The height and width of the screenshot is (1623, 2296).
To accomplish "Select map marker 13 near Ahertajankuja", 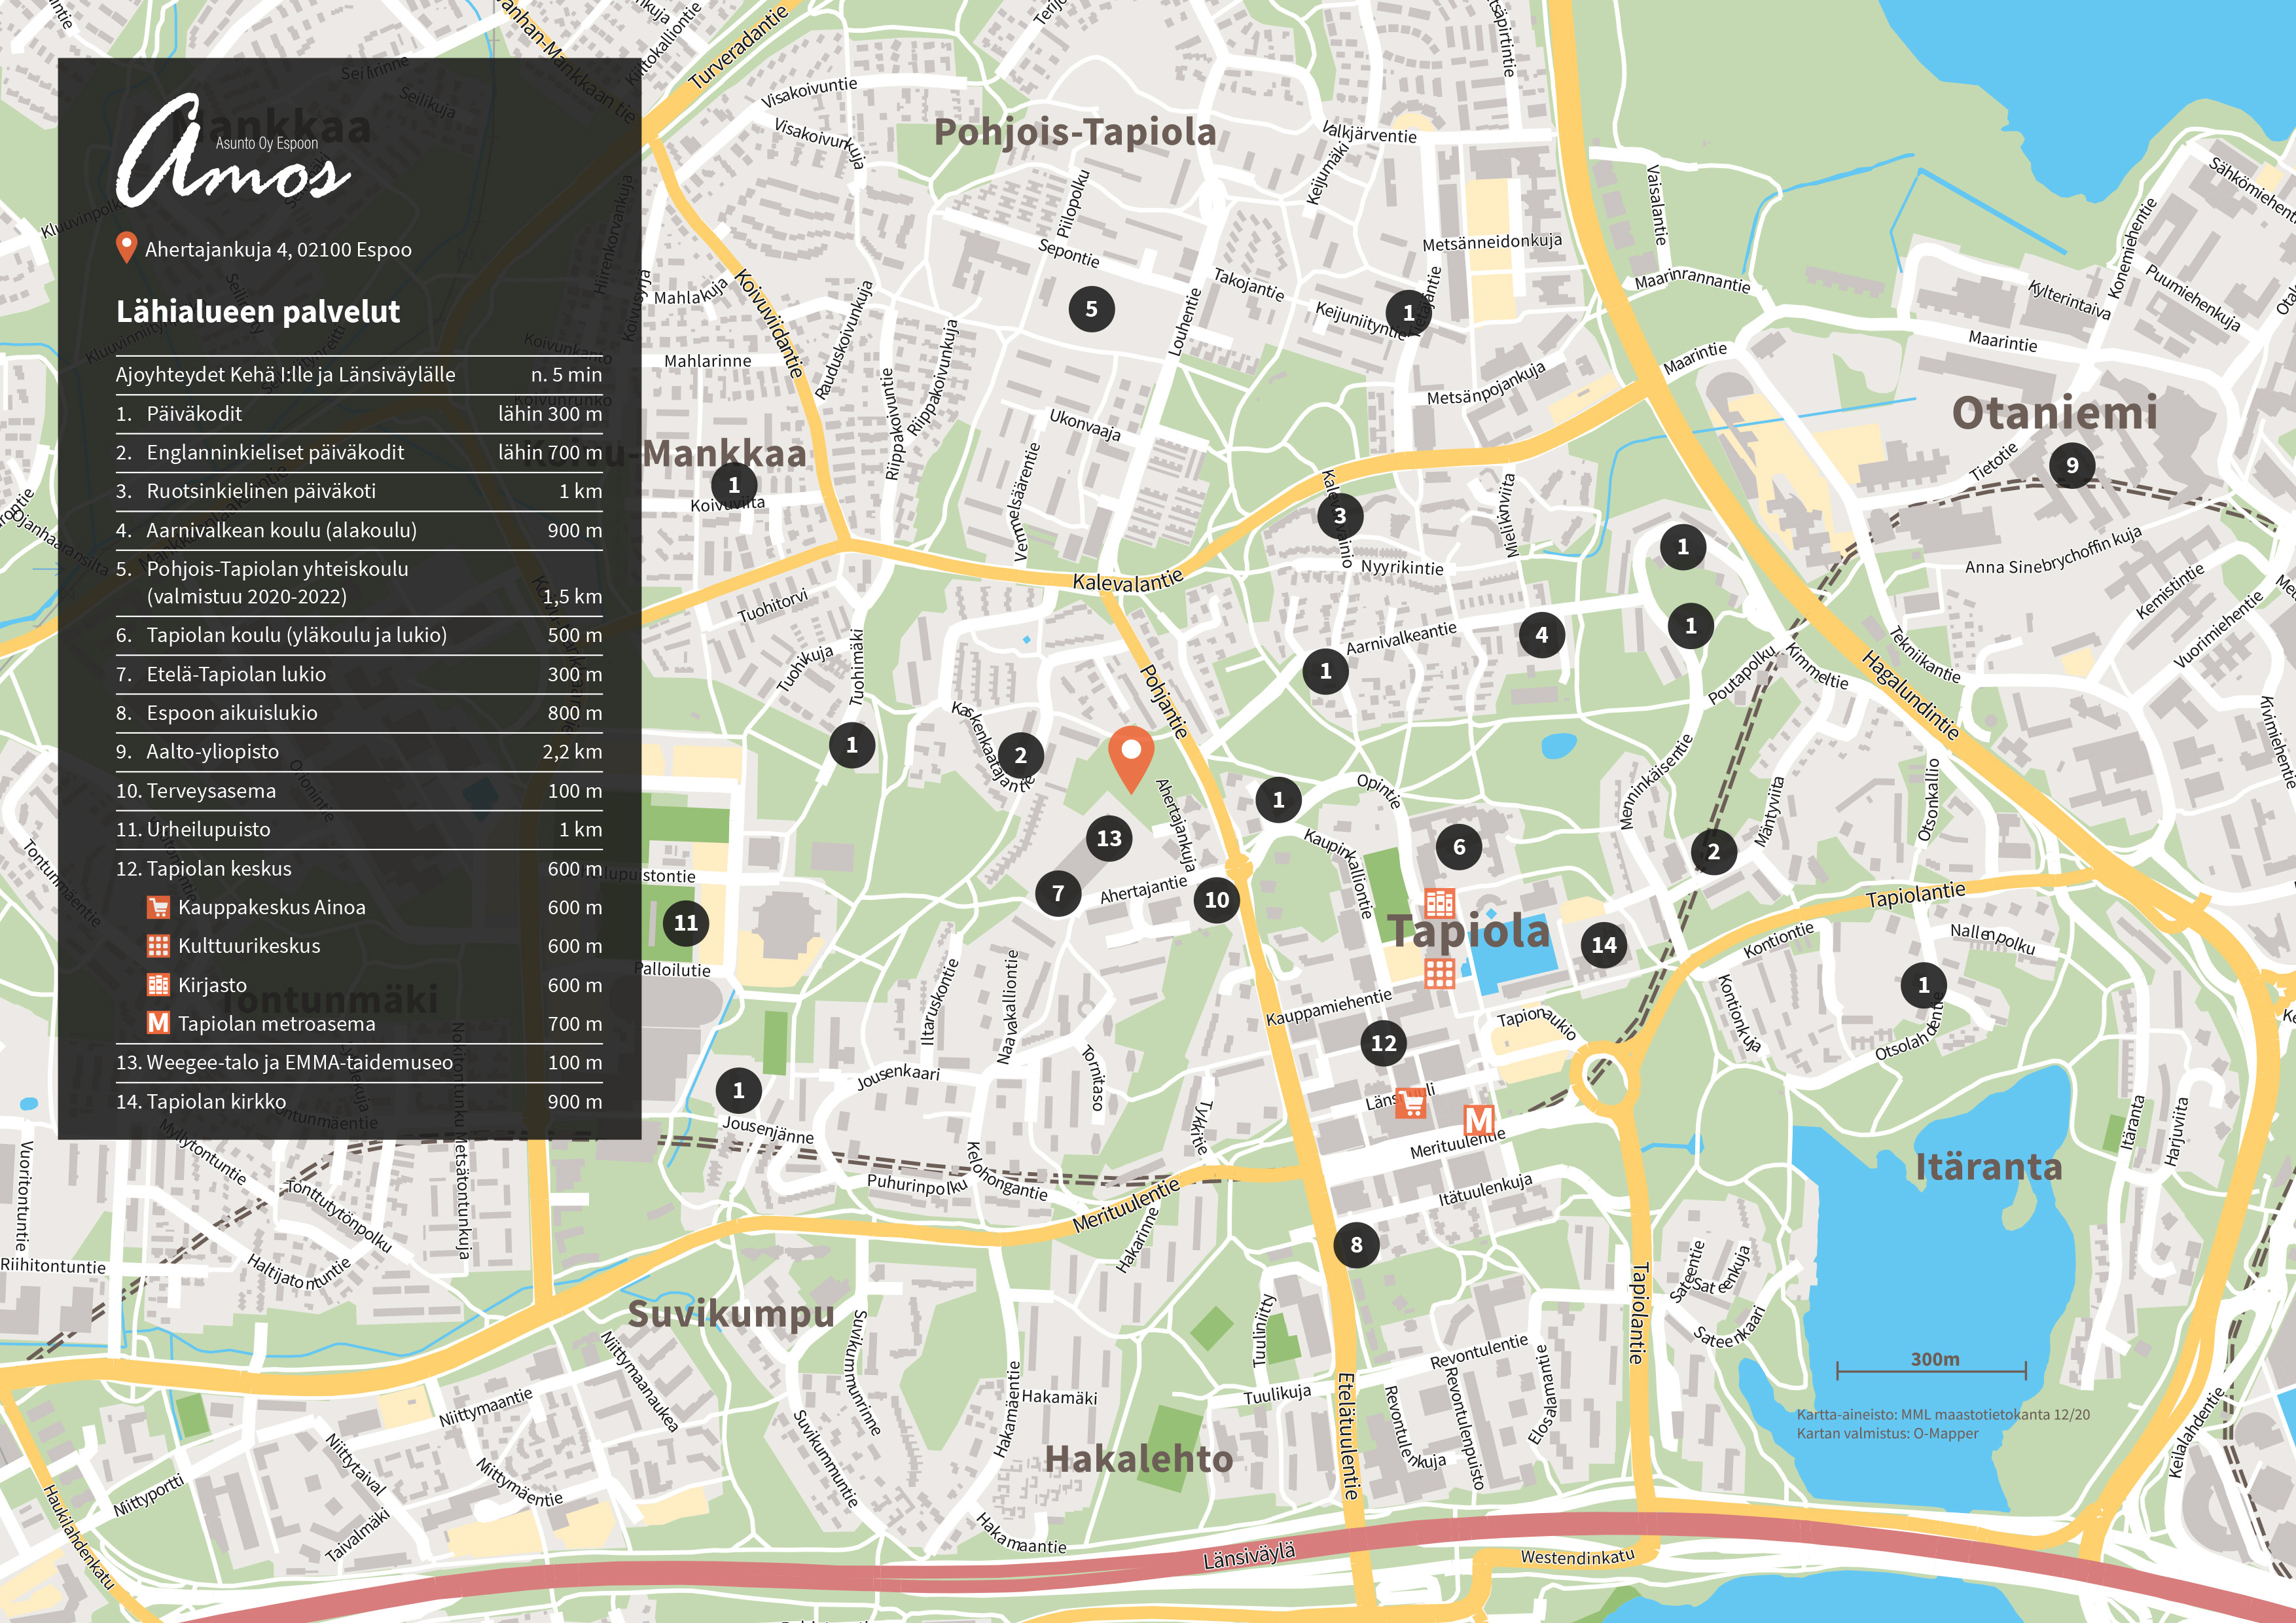I will pos(1109,838).
